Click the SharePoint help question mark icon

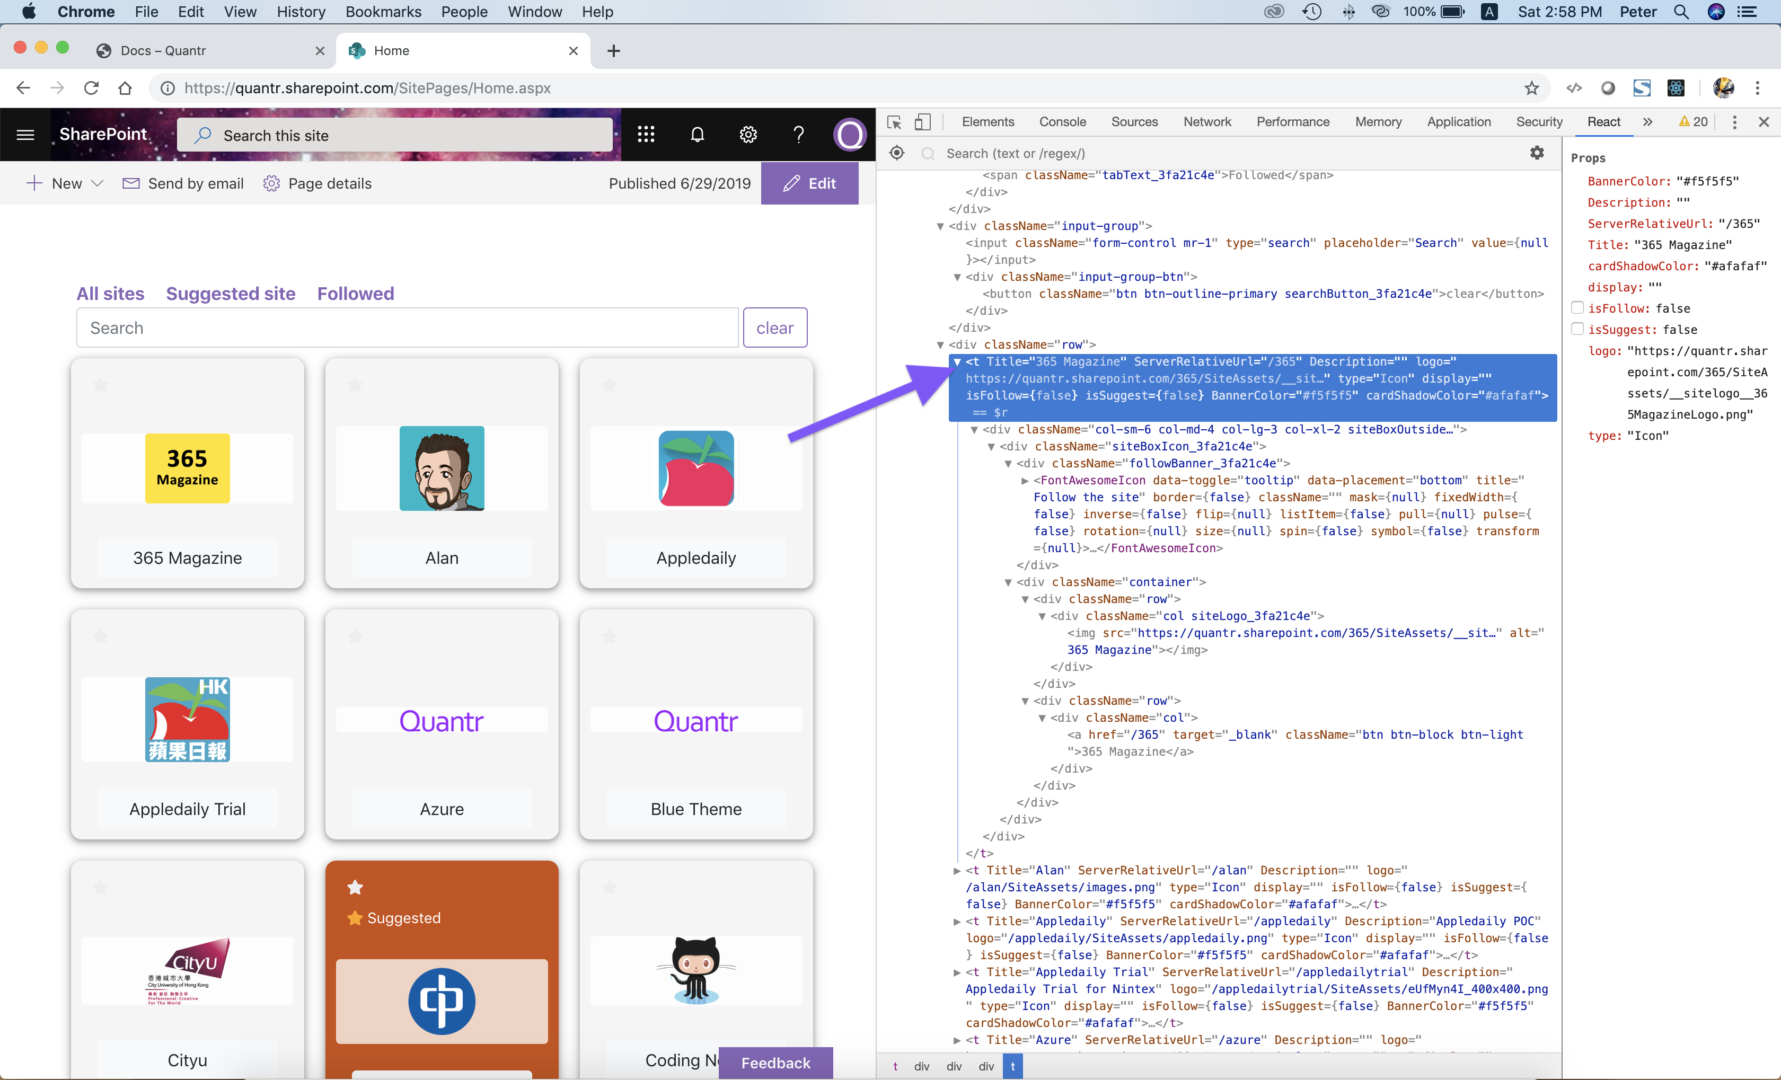798,134
